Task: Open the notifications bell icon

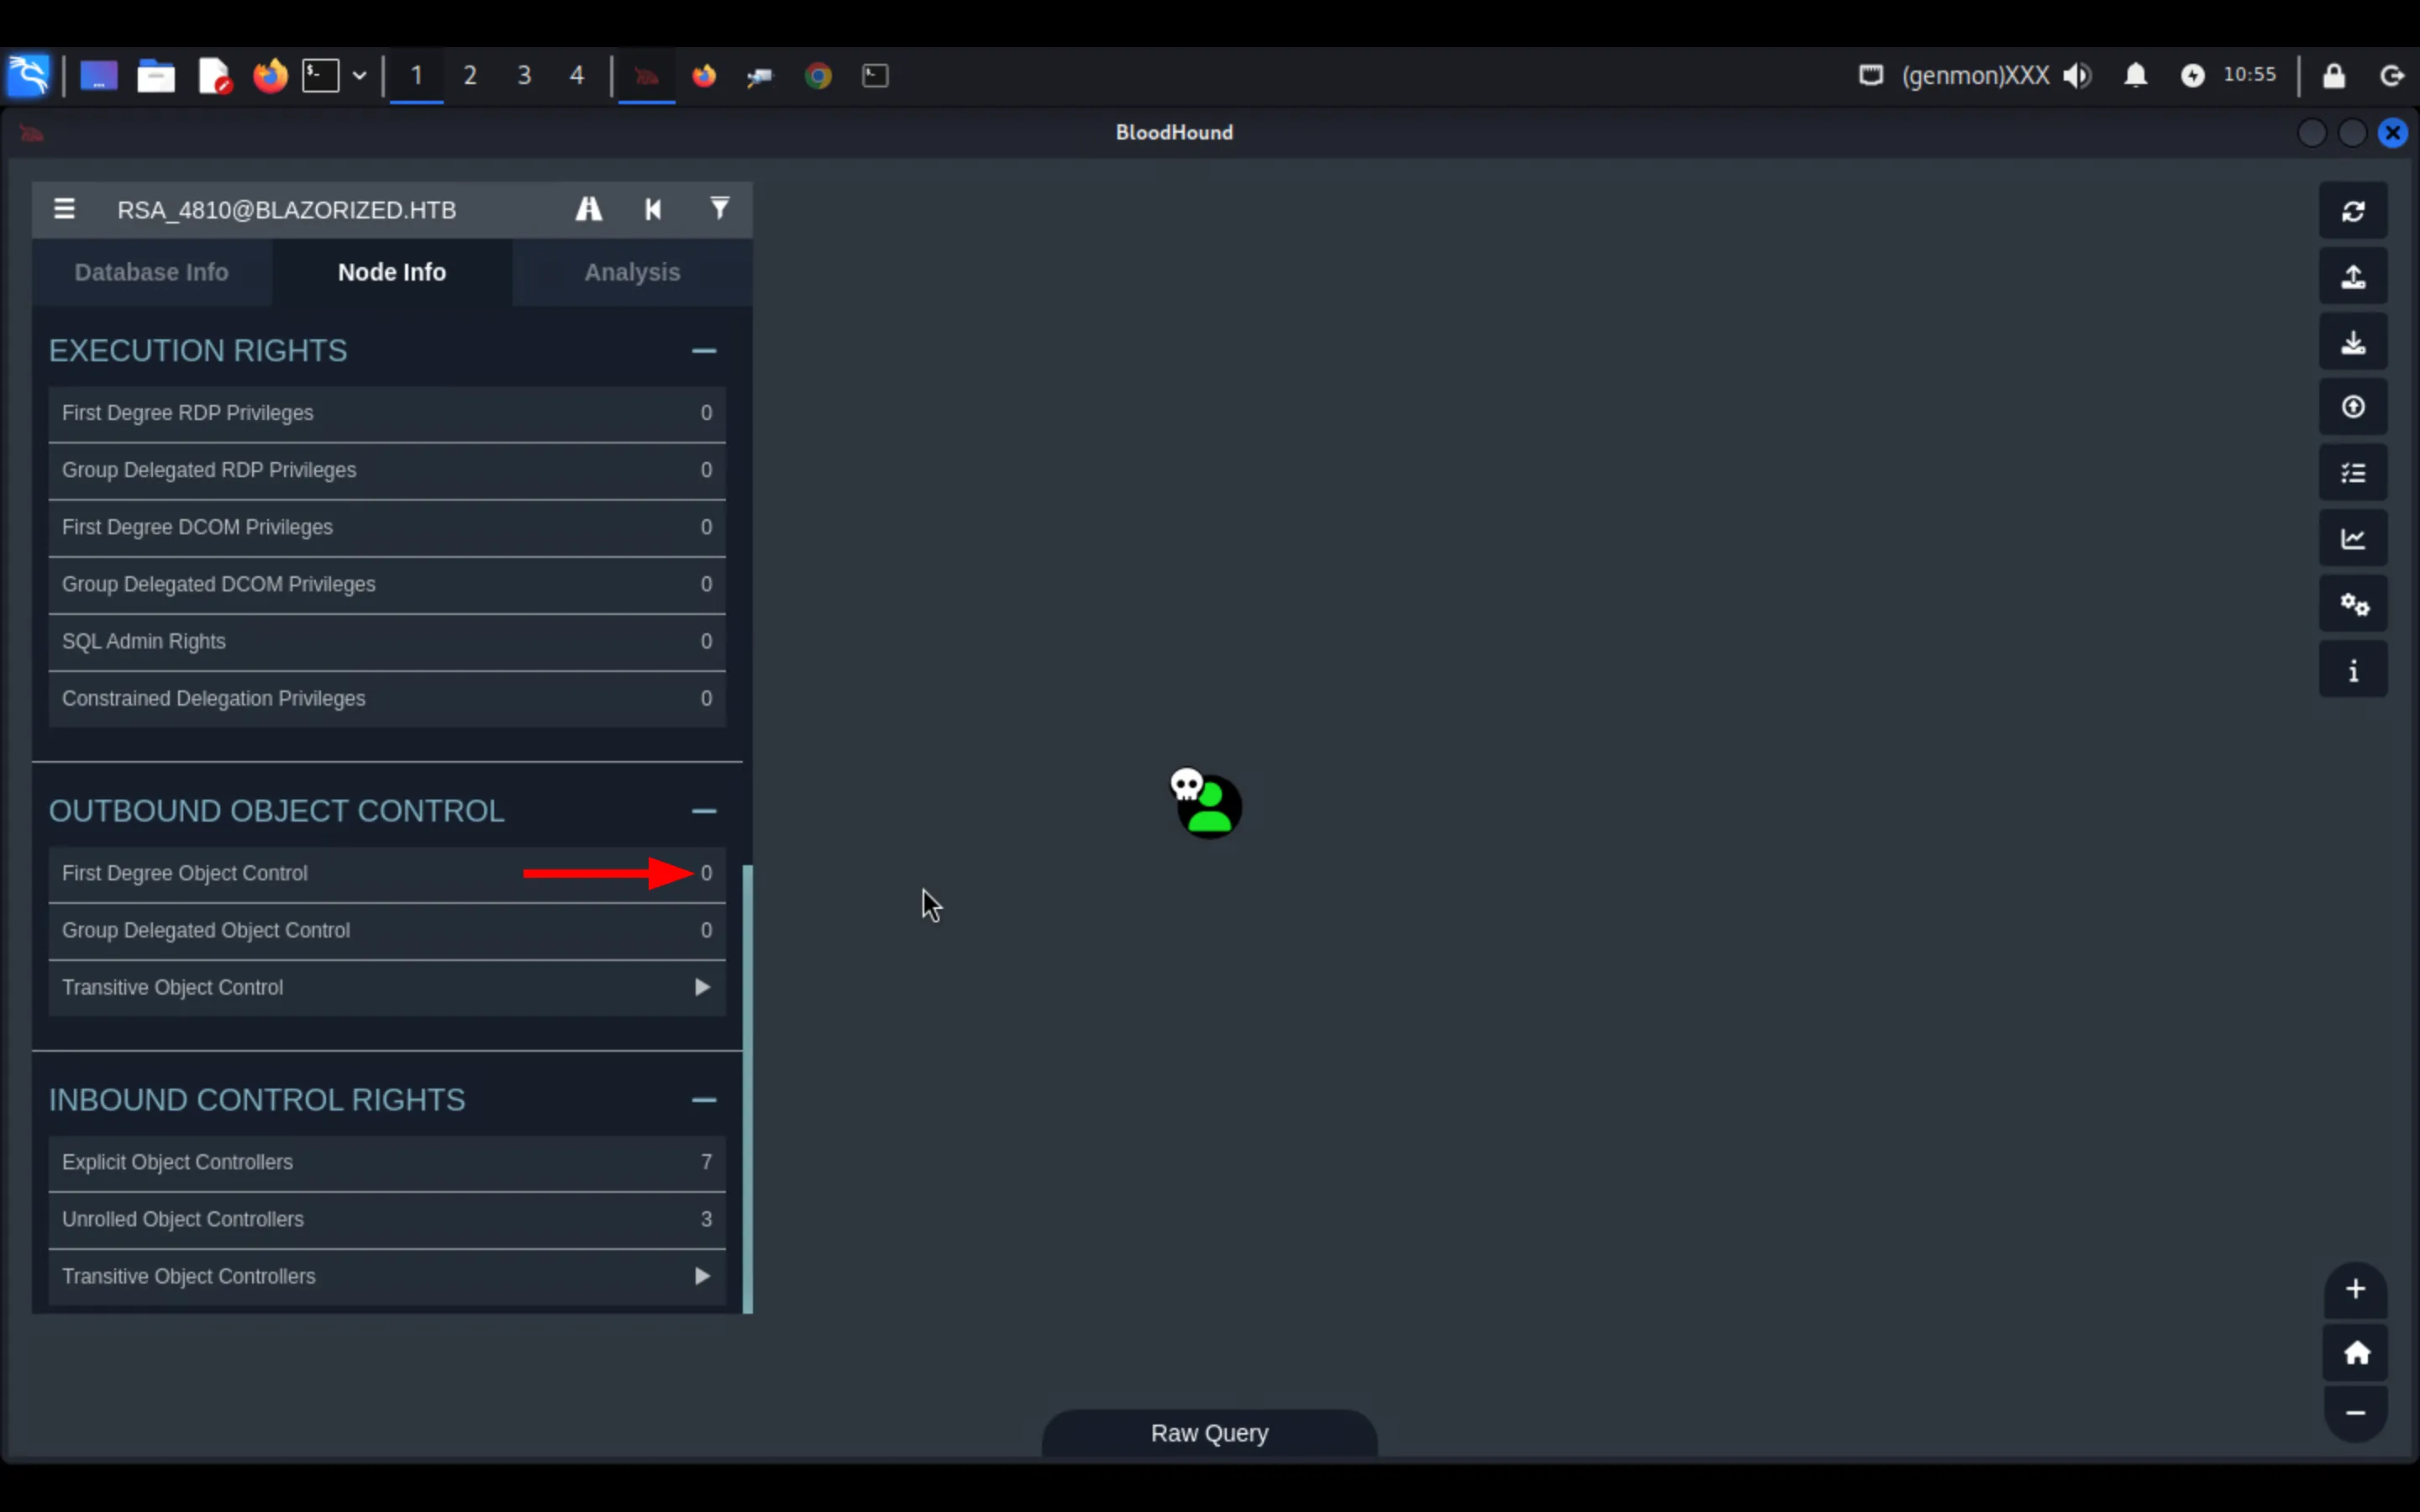Action: [x=2135, y=75]
